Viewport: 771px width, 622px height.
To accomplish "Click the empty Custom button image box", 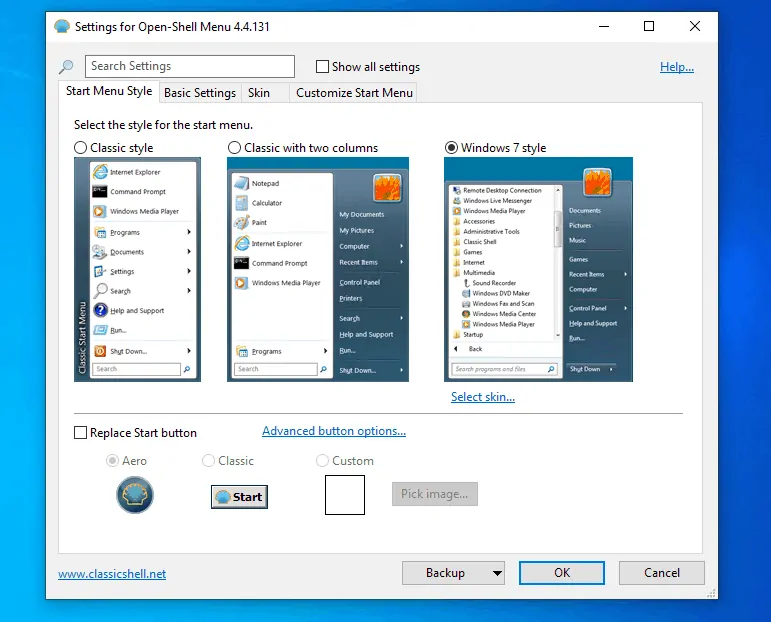I will click(x=344, y=495).
